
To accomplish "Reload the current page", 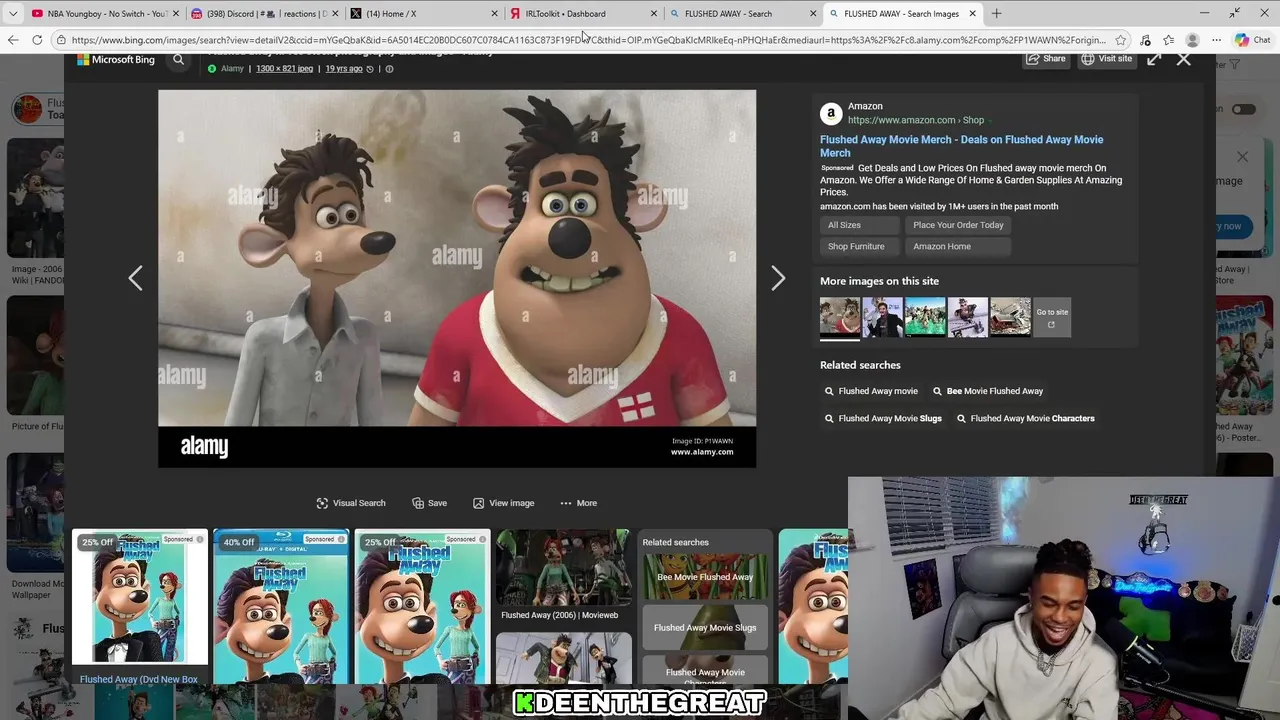I will [37, 40].
